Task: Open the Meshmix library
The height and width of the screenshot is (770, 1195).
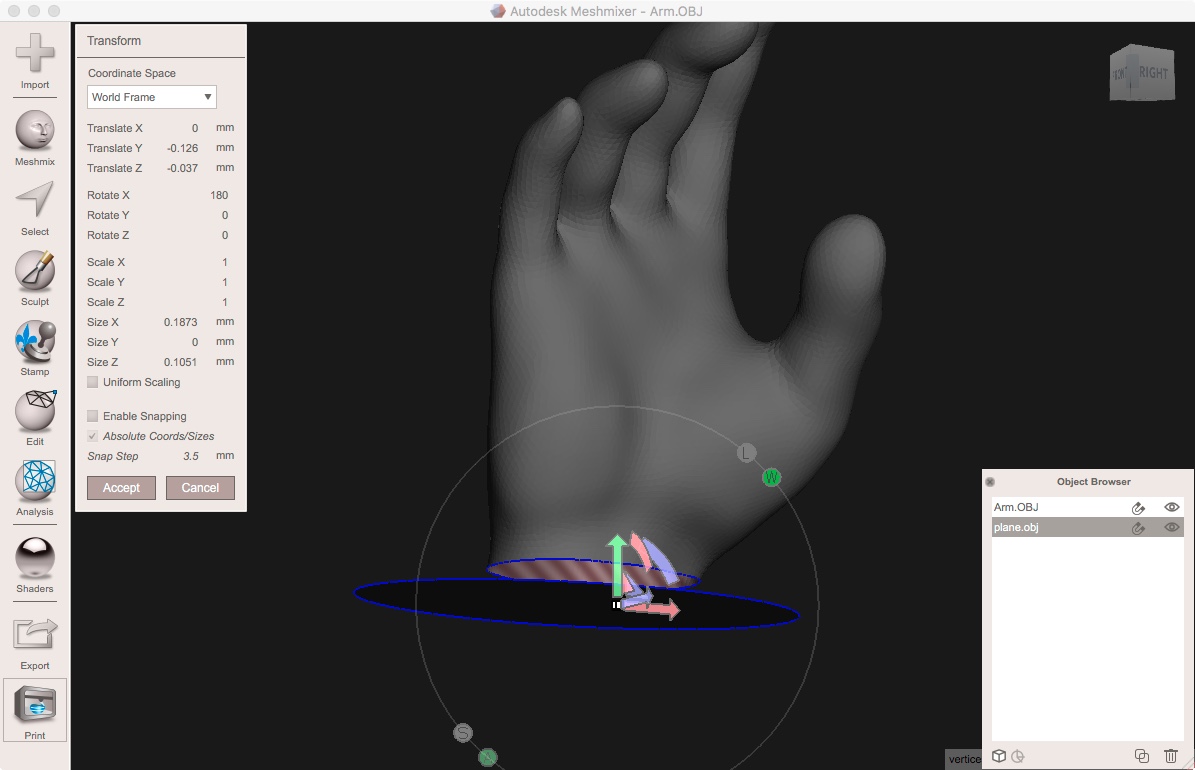Action: 35,139
